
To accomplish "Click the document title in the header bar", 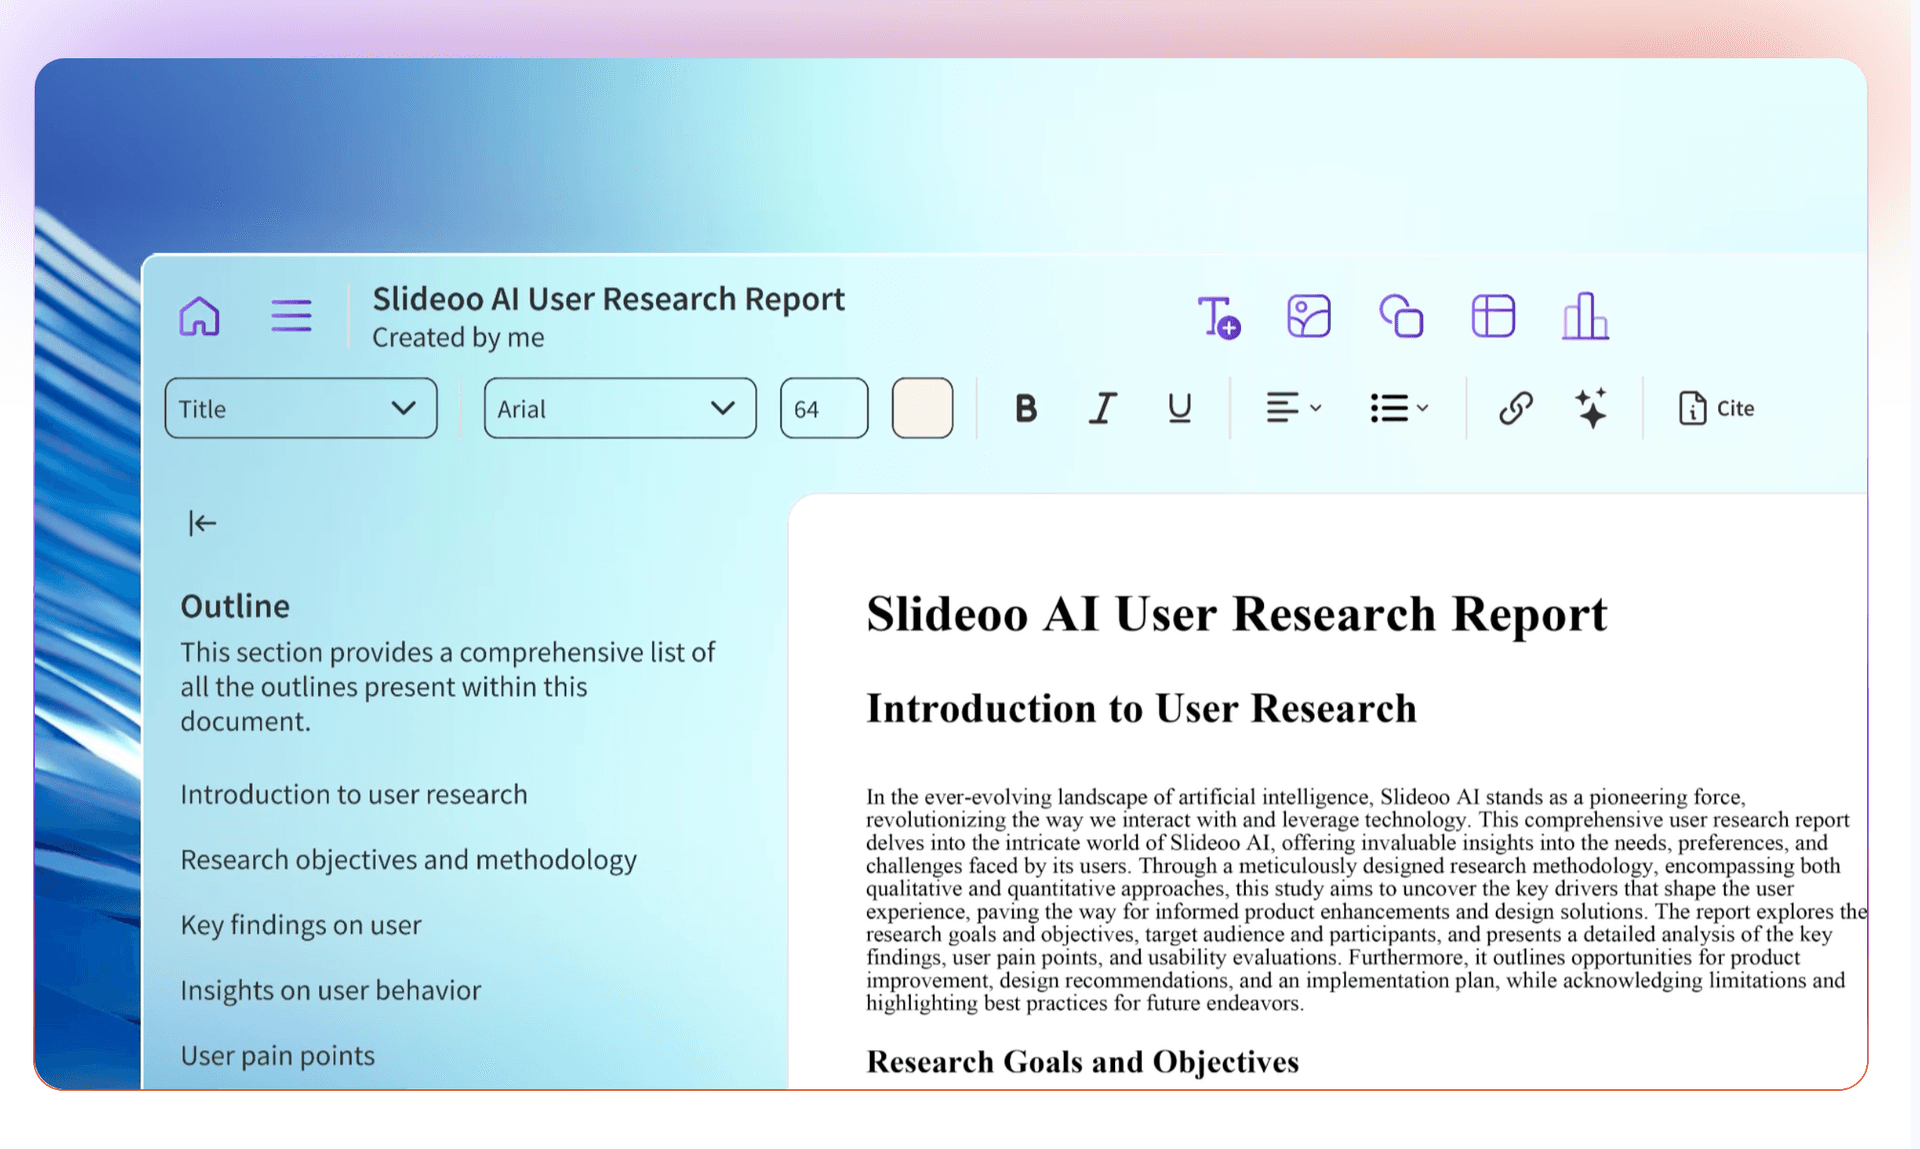I will pos(608,299).
